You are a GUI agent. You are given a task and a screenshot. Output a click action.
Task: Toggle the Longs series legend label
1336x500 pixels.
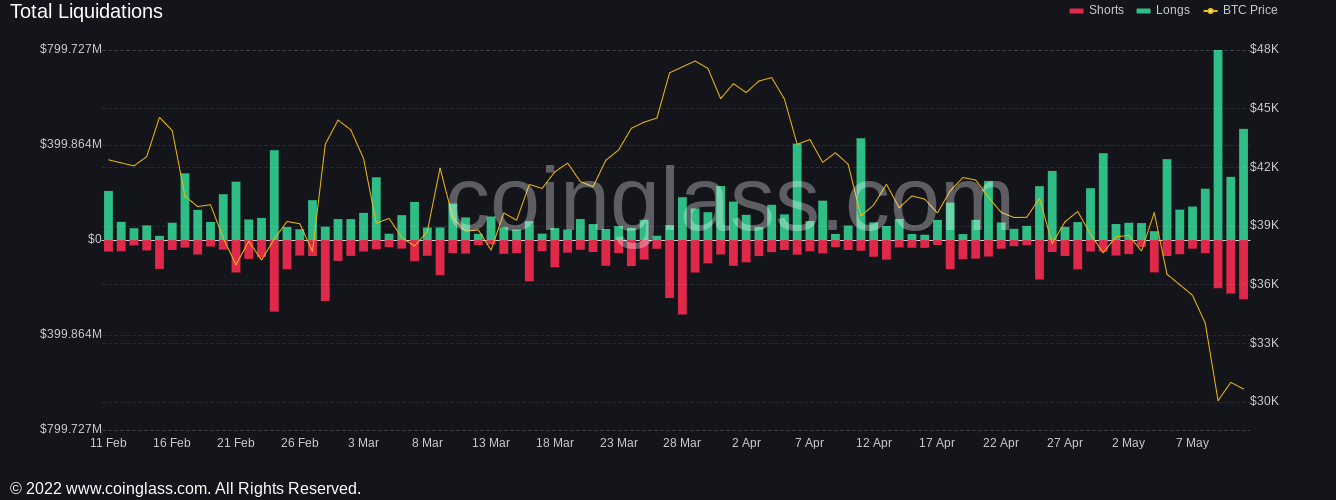point(1173,10)
